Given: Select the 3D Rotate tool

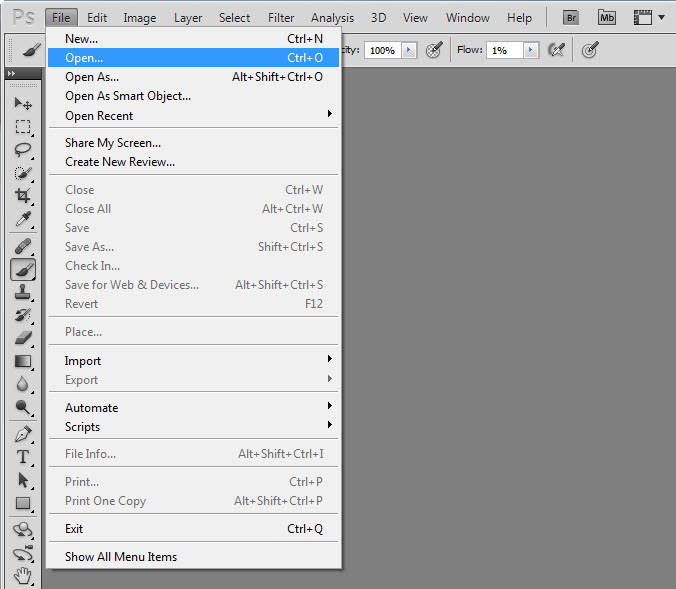Looking at the screenshot, I should (x=23, y=530).
